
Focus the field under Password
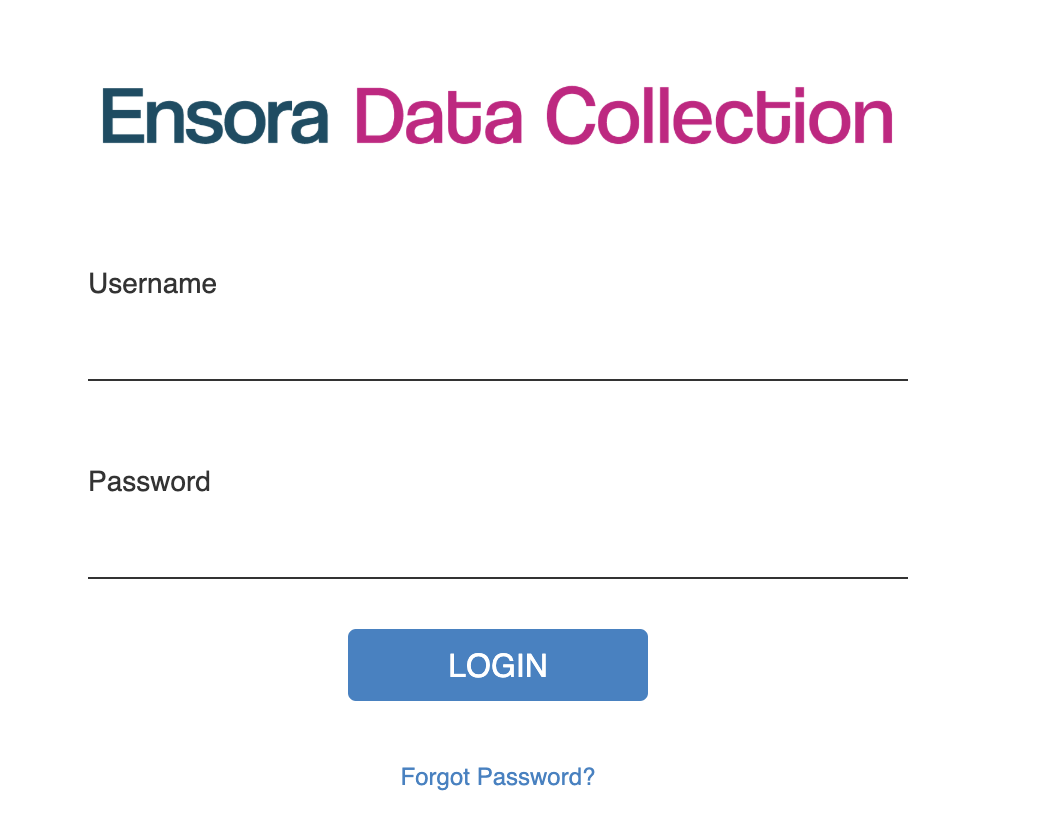pos(498,549)
